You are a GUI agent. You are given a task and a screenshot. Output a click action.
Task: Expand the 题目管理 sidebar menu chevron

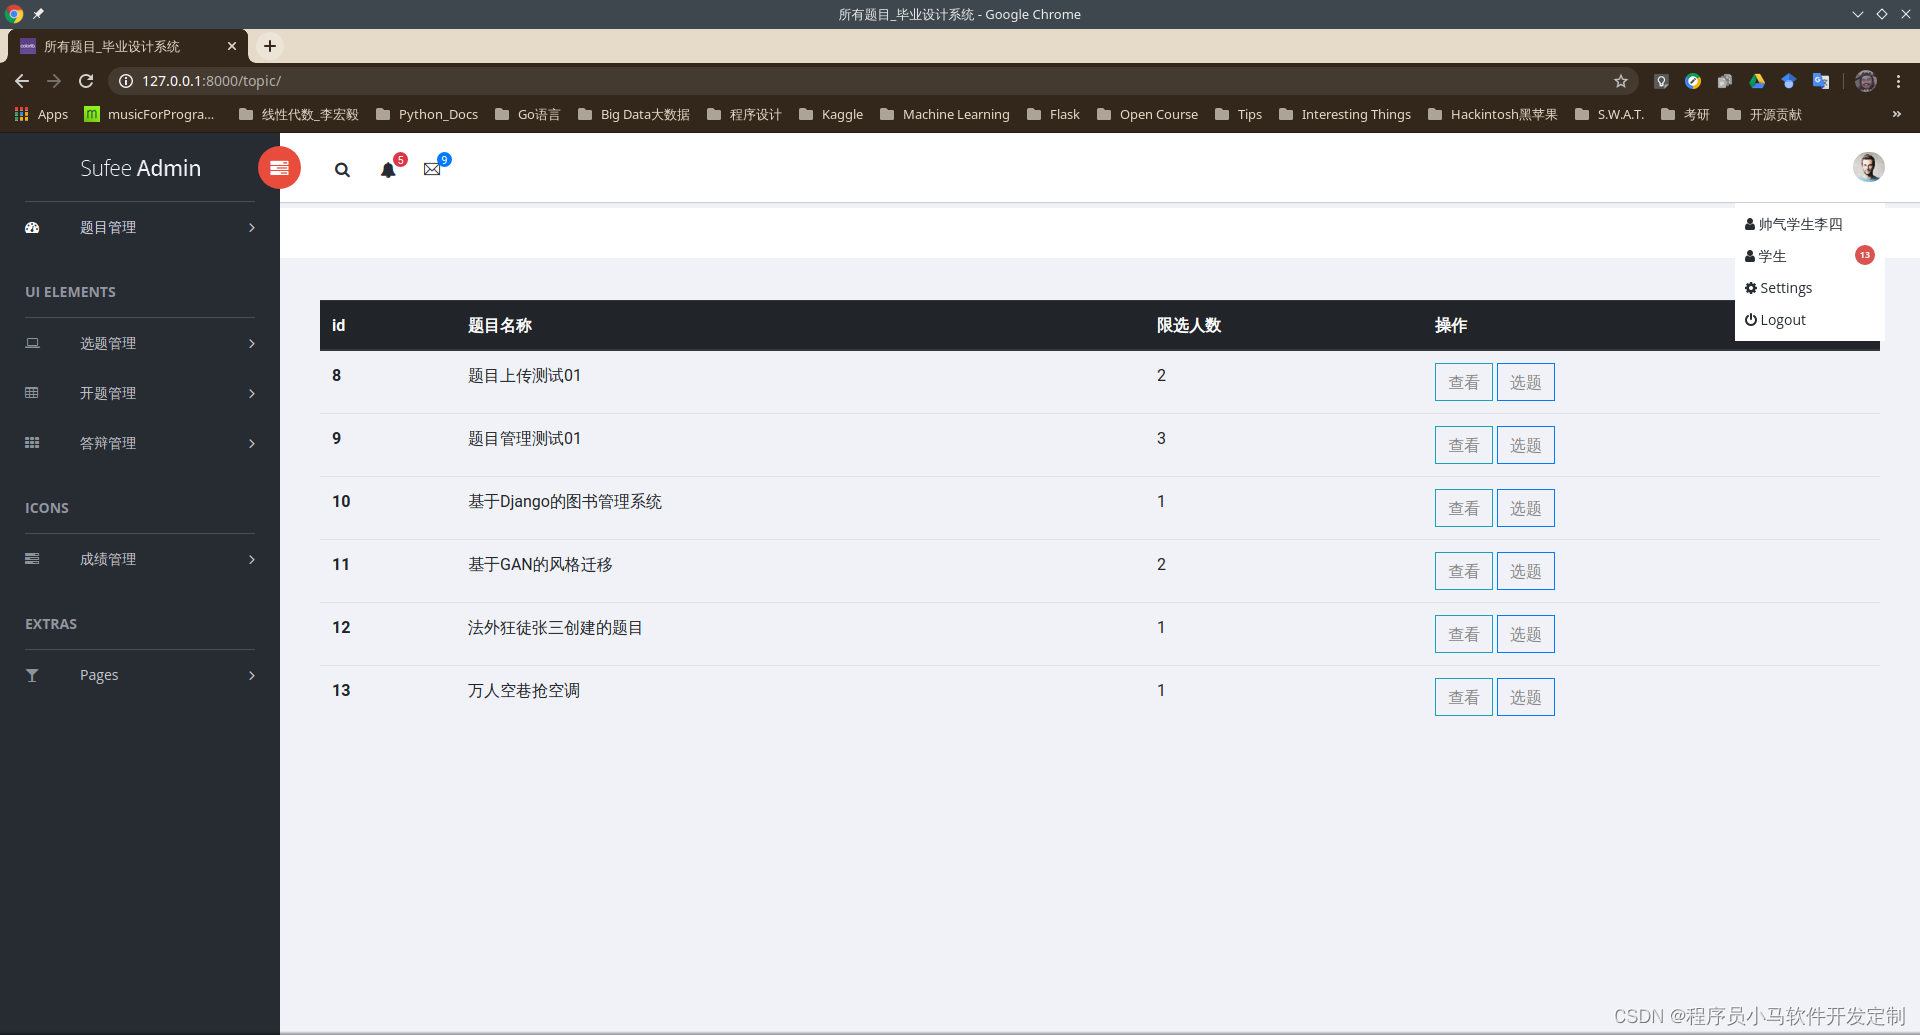(x=251, y=228)
